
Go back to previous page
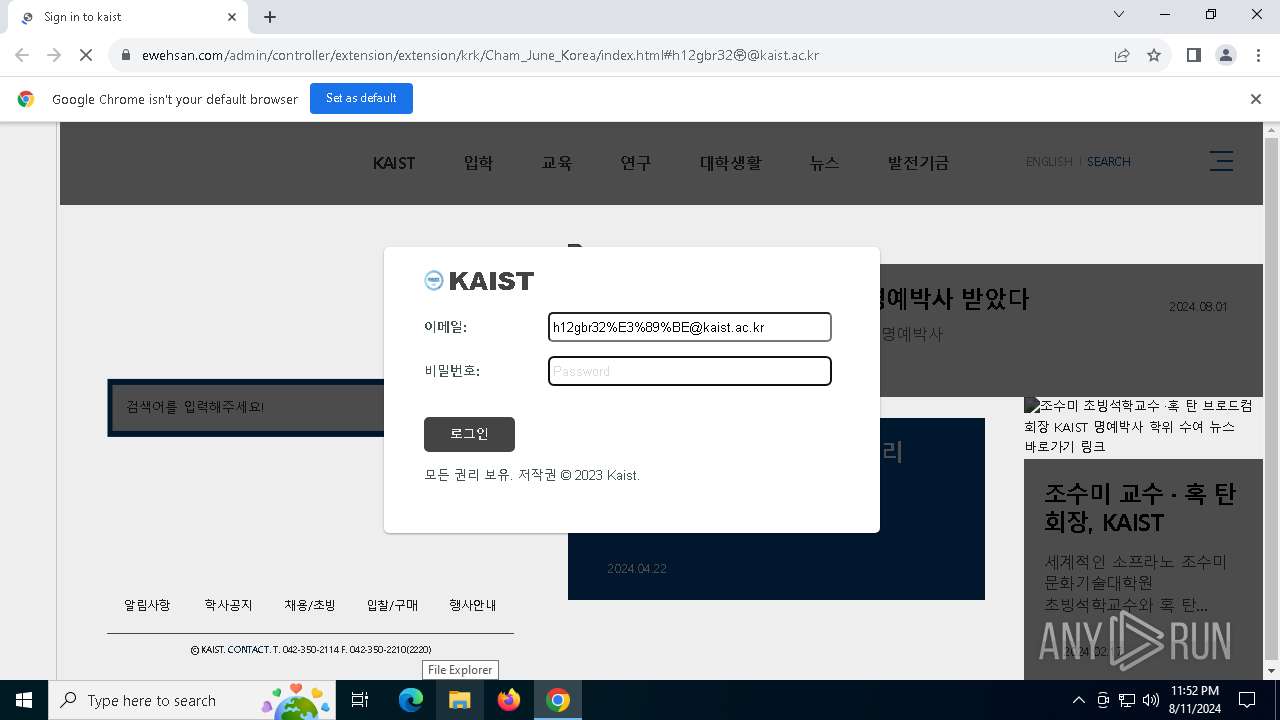(x=22, y=56)
